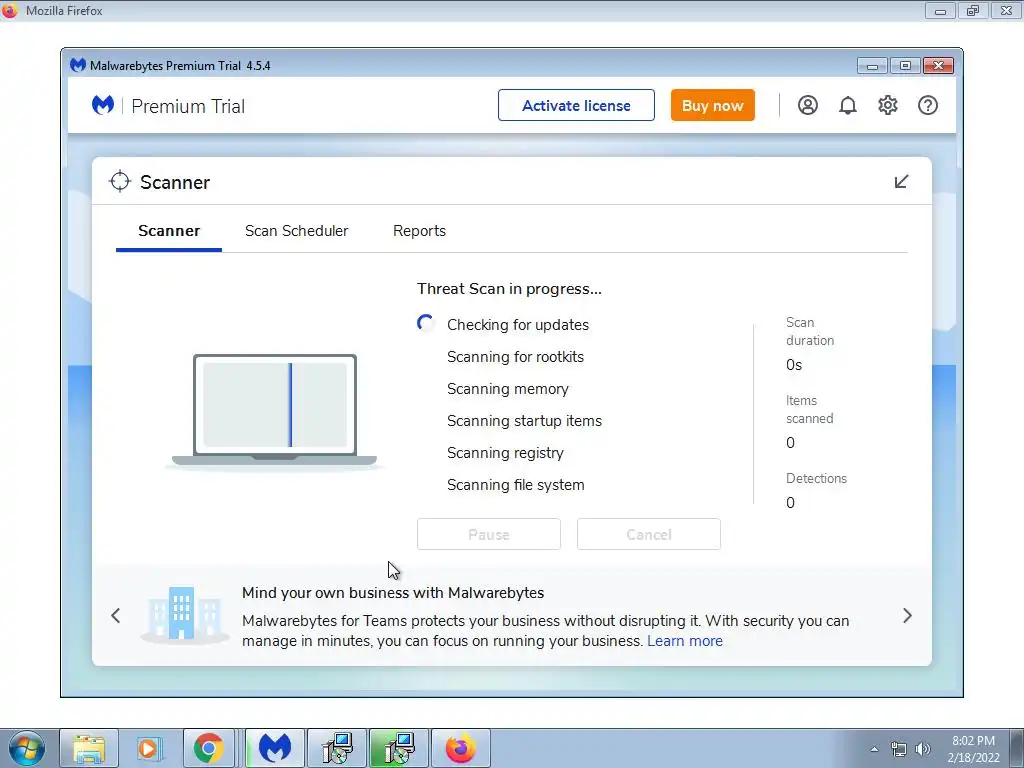Image resolution: width=1024 pixels, height=768 pixels.
Task: Show next promo with right chevron
Action: click(907, 615)
